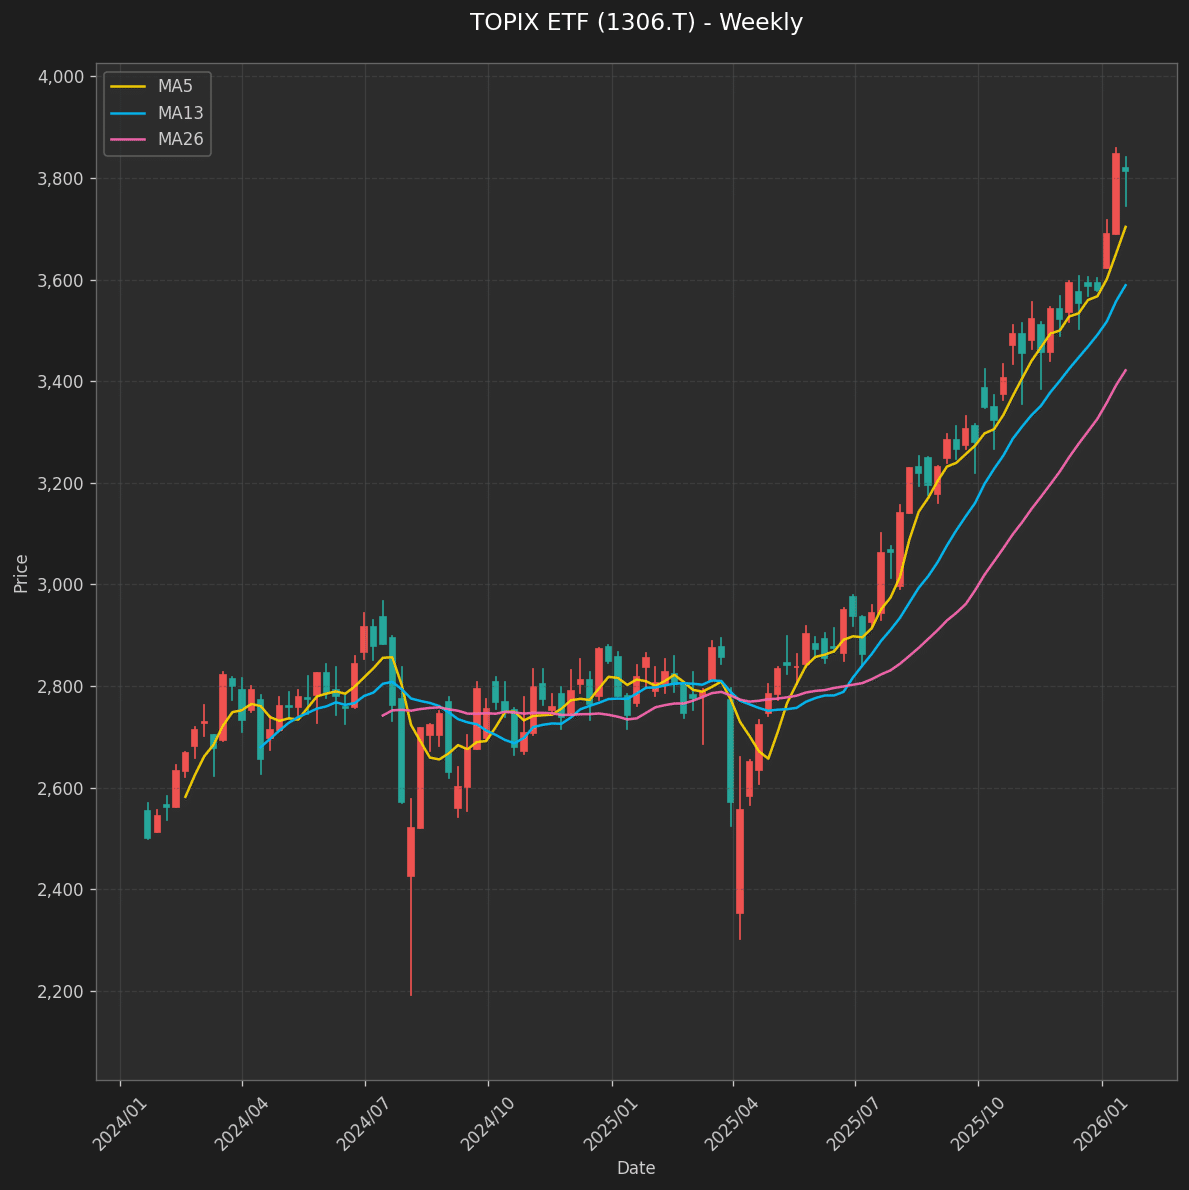Click the 2,800 price axis label
The width and height of the screenshot is (1189, 1190).
click(x=60, y=687)
